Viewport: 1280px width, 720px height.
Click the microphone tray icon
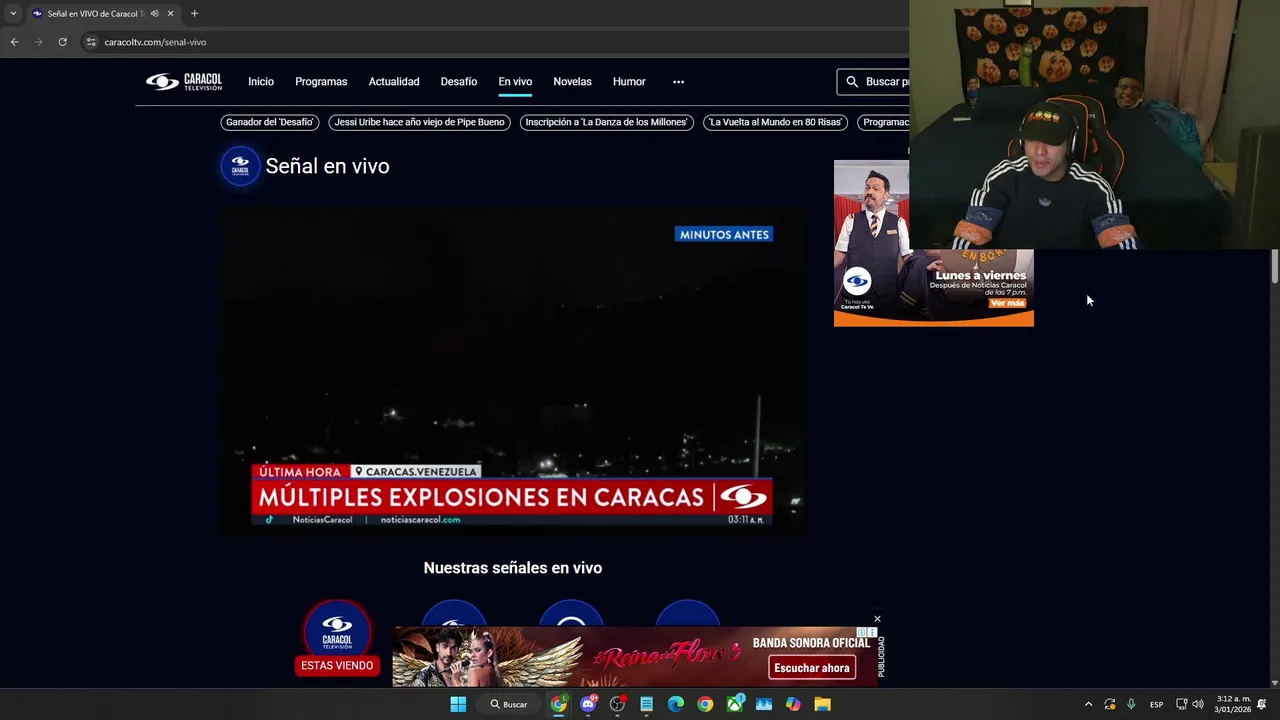click(x=1131, y=704)
